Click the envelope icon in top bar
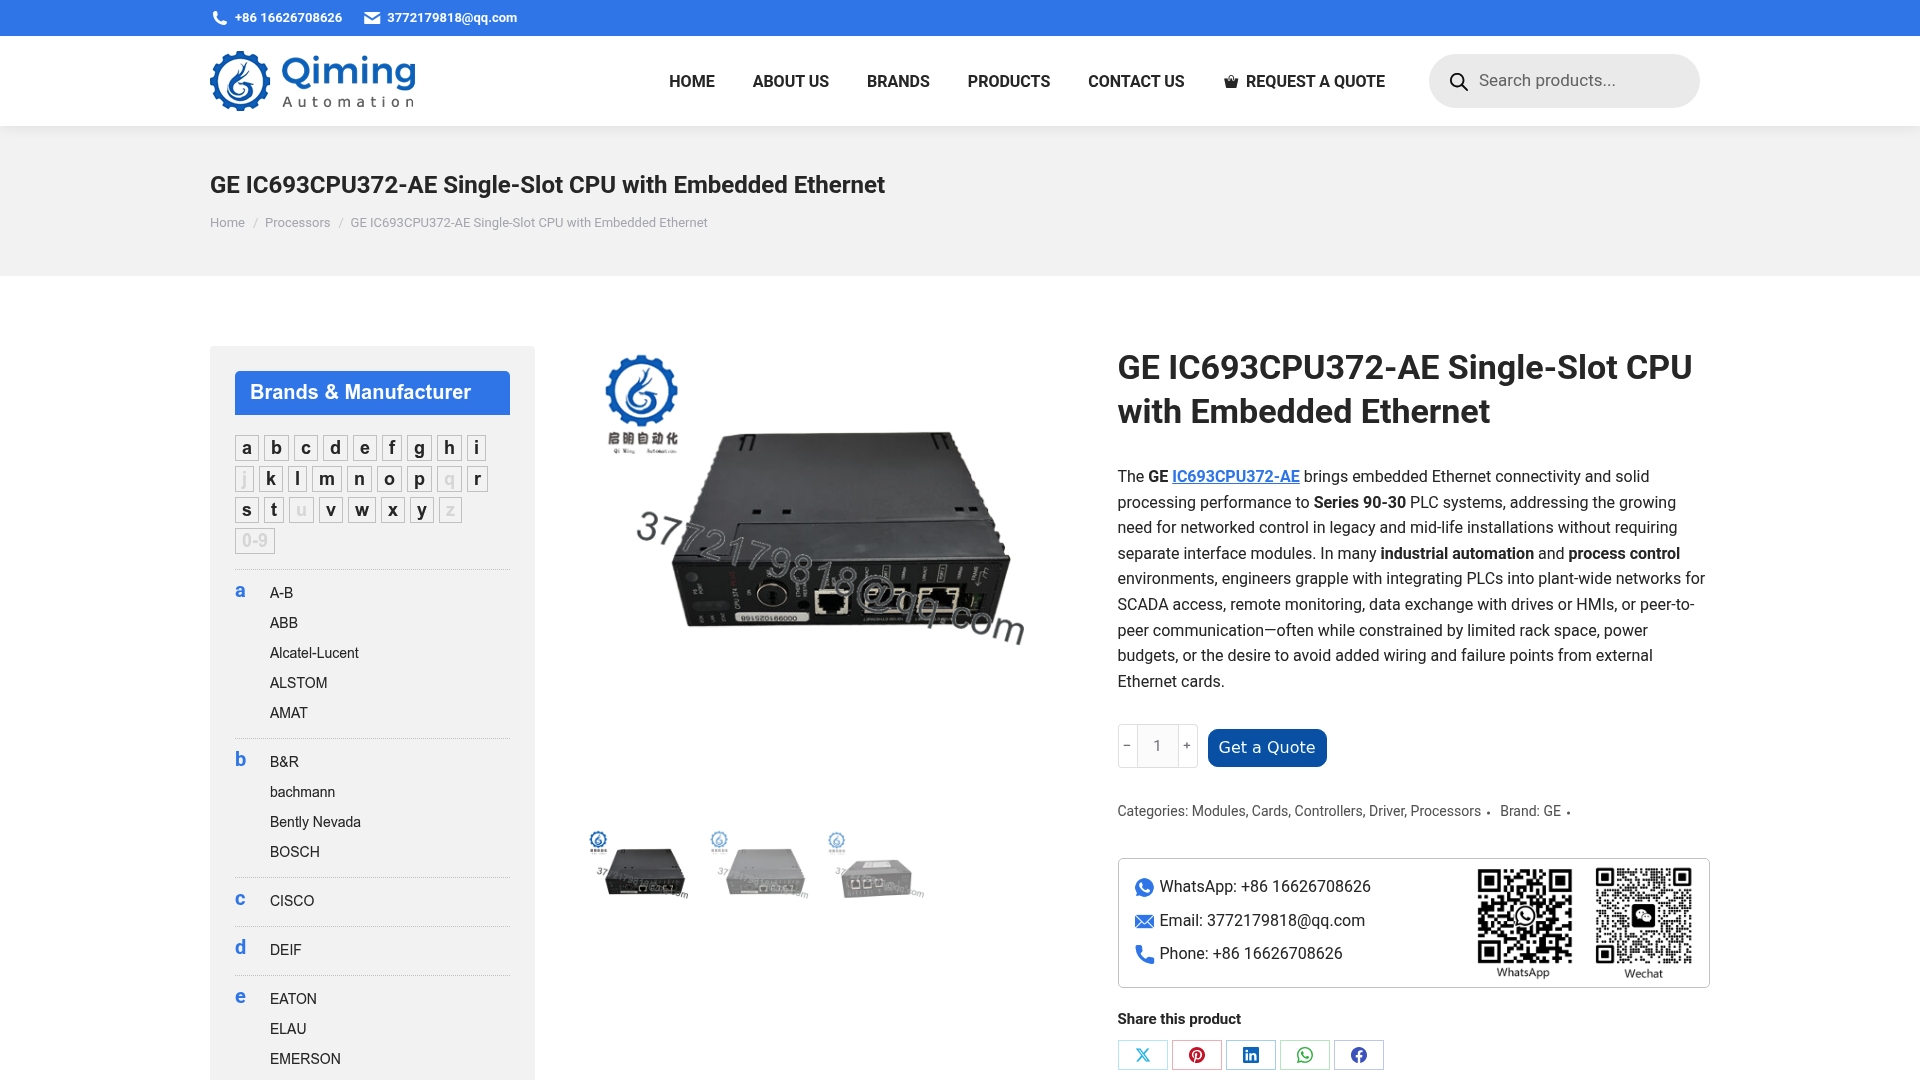This screenshot has width=1920, height=1080. (372, 18)
